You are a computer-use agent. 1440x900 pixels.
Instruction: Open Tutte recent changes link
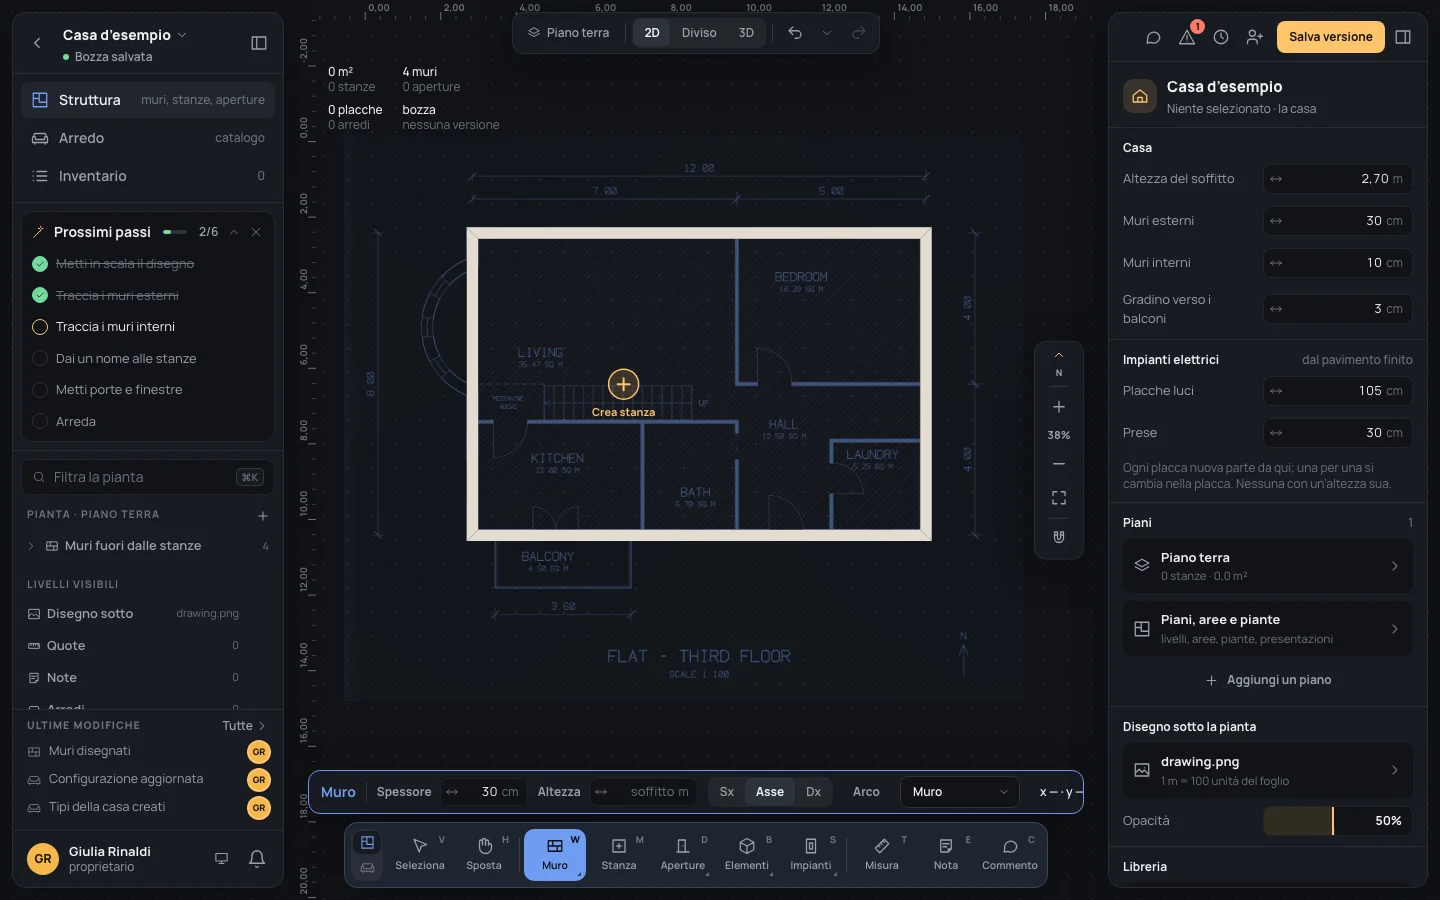point(244,726)
